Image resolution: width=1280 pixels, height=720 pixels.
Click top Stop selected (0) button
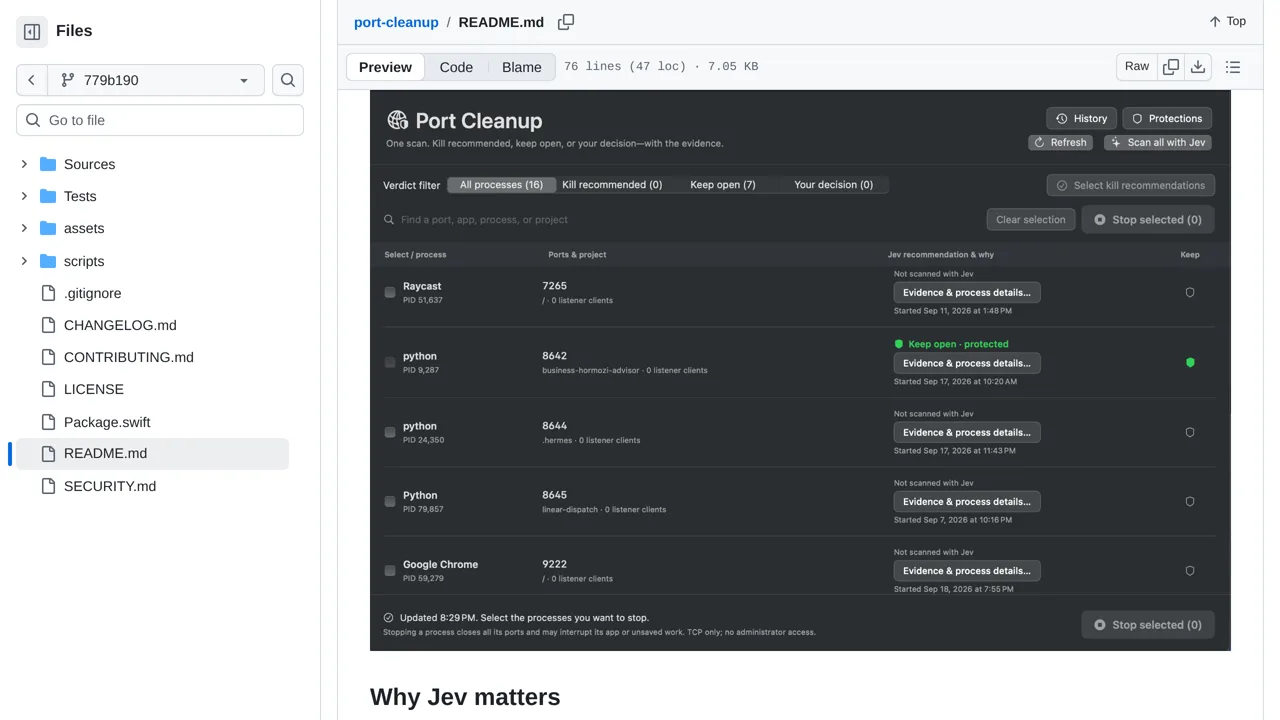click(x=1148, y=220)
